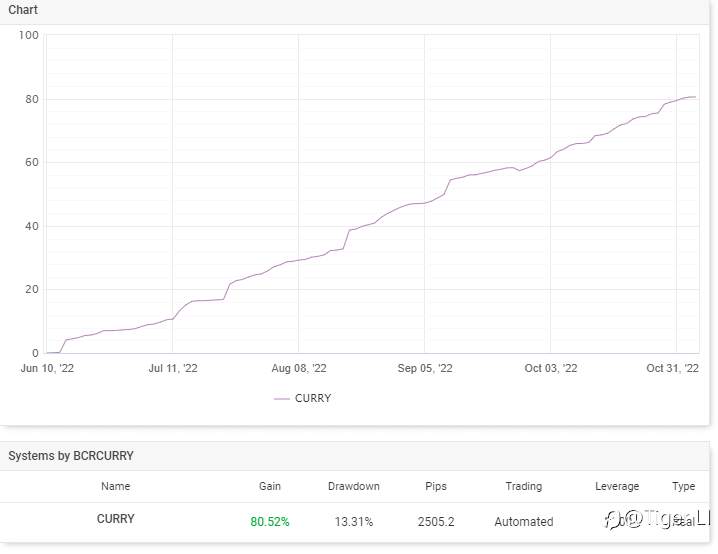This screenshot has width=718, height=554.
Task: Click the CURRY legend label
Action: 313,398
